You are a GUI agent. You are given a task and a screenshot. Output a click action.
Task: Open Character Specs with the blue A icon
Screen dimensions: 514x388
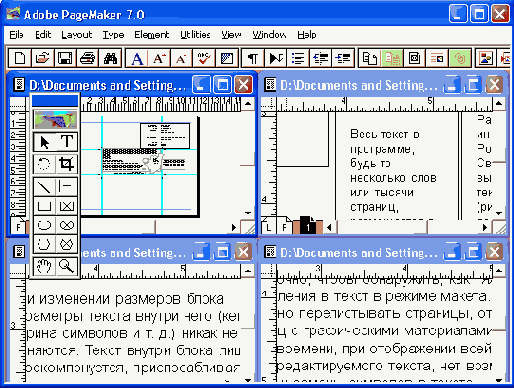(x=137, y=58)
